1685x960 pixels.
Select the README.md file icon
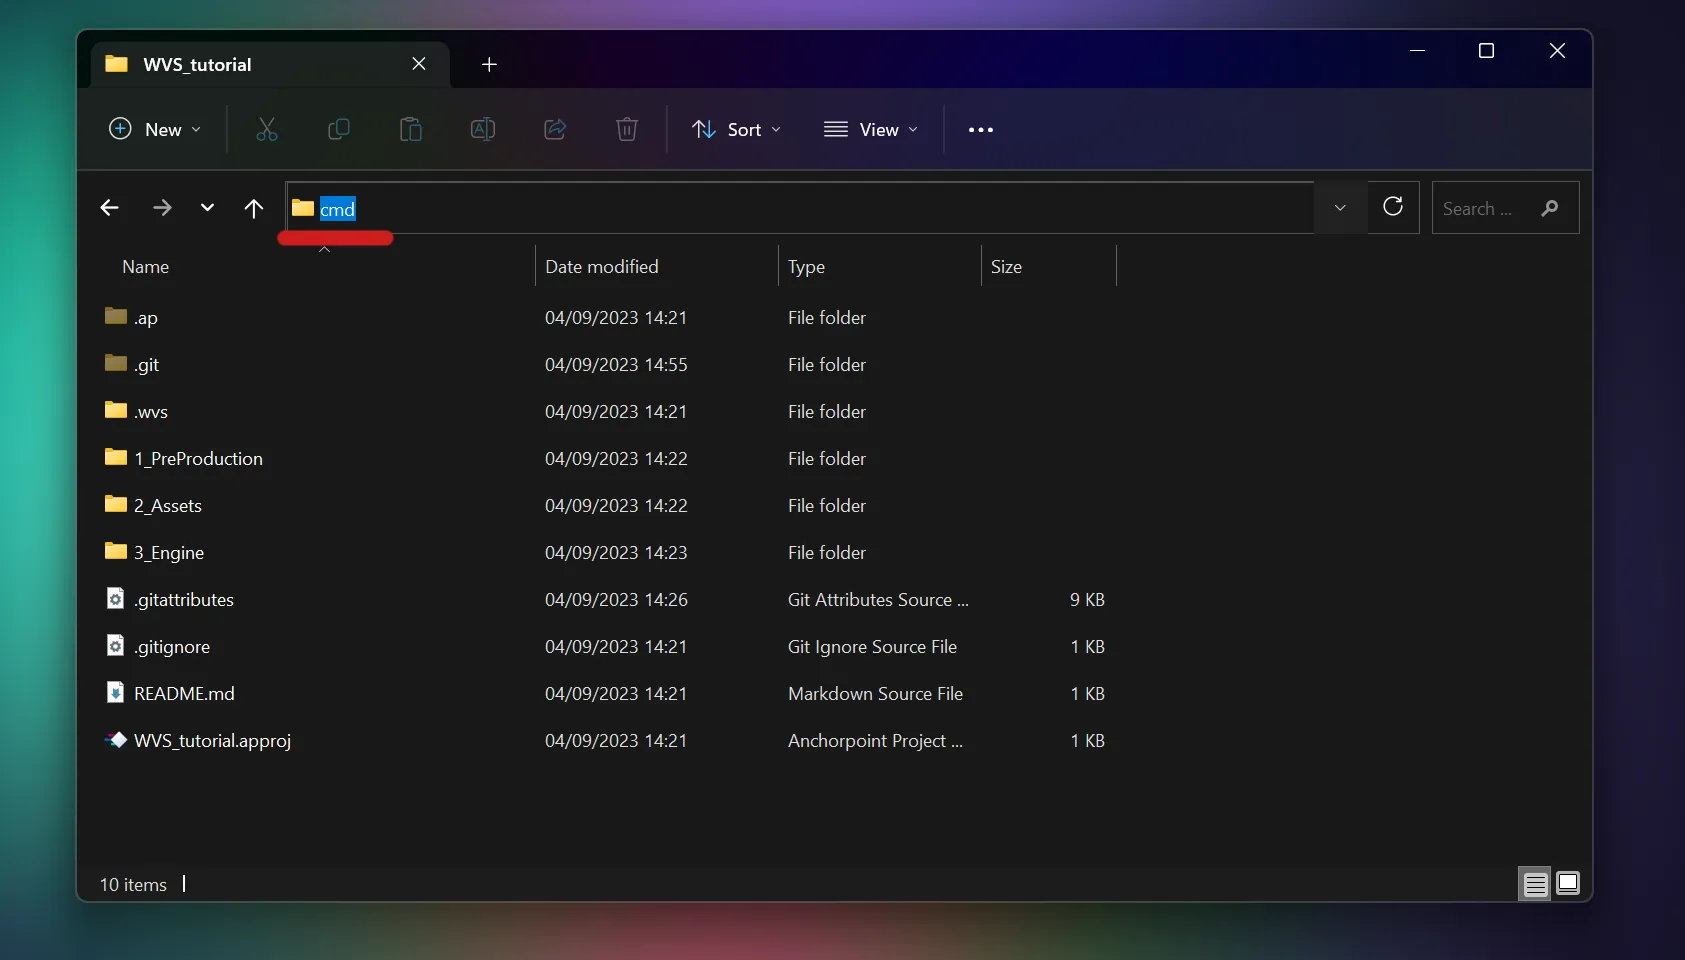(116, 692)
